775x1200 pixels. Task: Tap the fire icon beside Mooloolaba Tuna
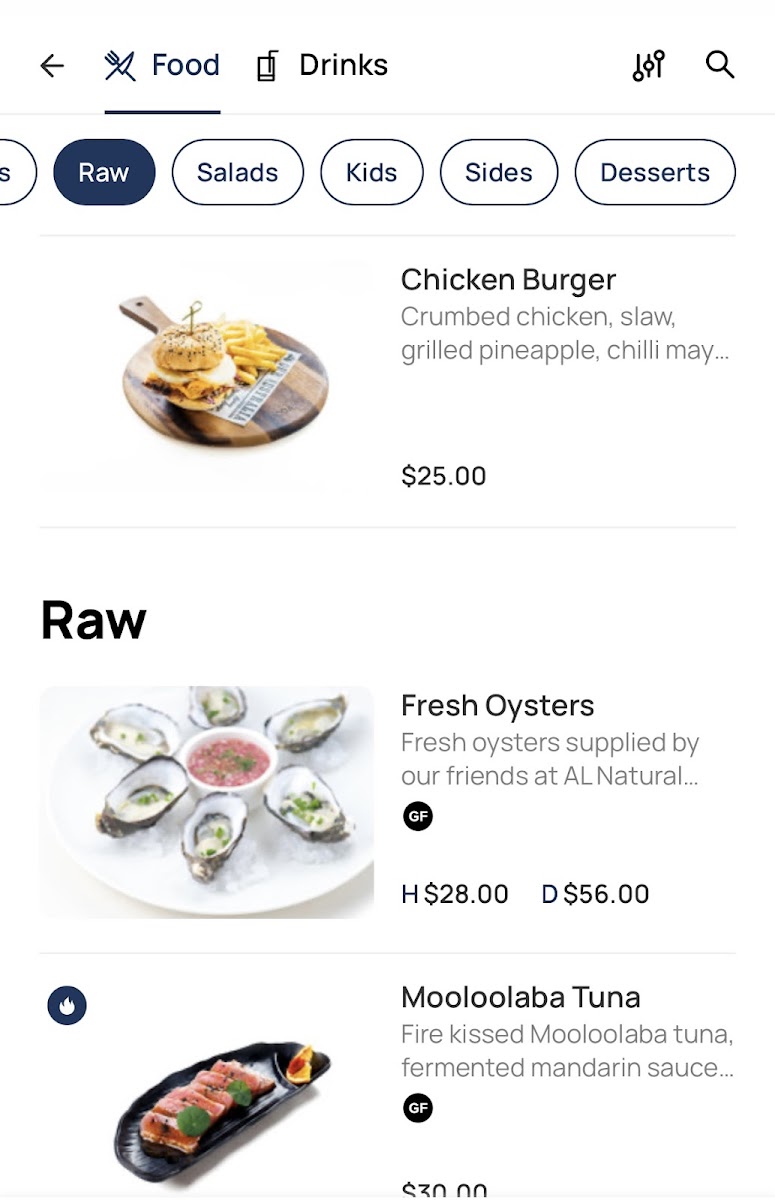[67, 1006]
